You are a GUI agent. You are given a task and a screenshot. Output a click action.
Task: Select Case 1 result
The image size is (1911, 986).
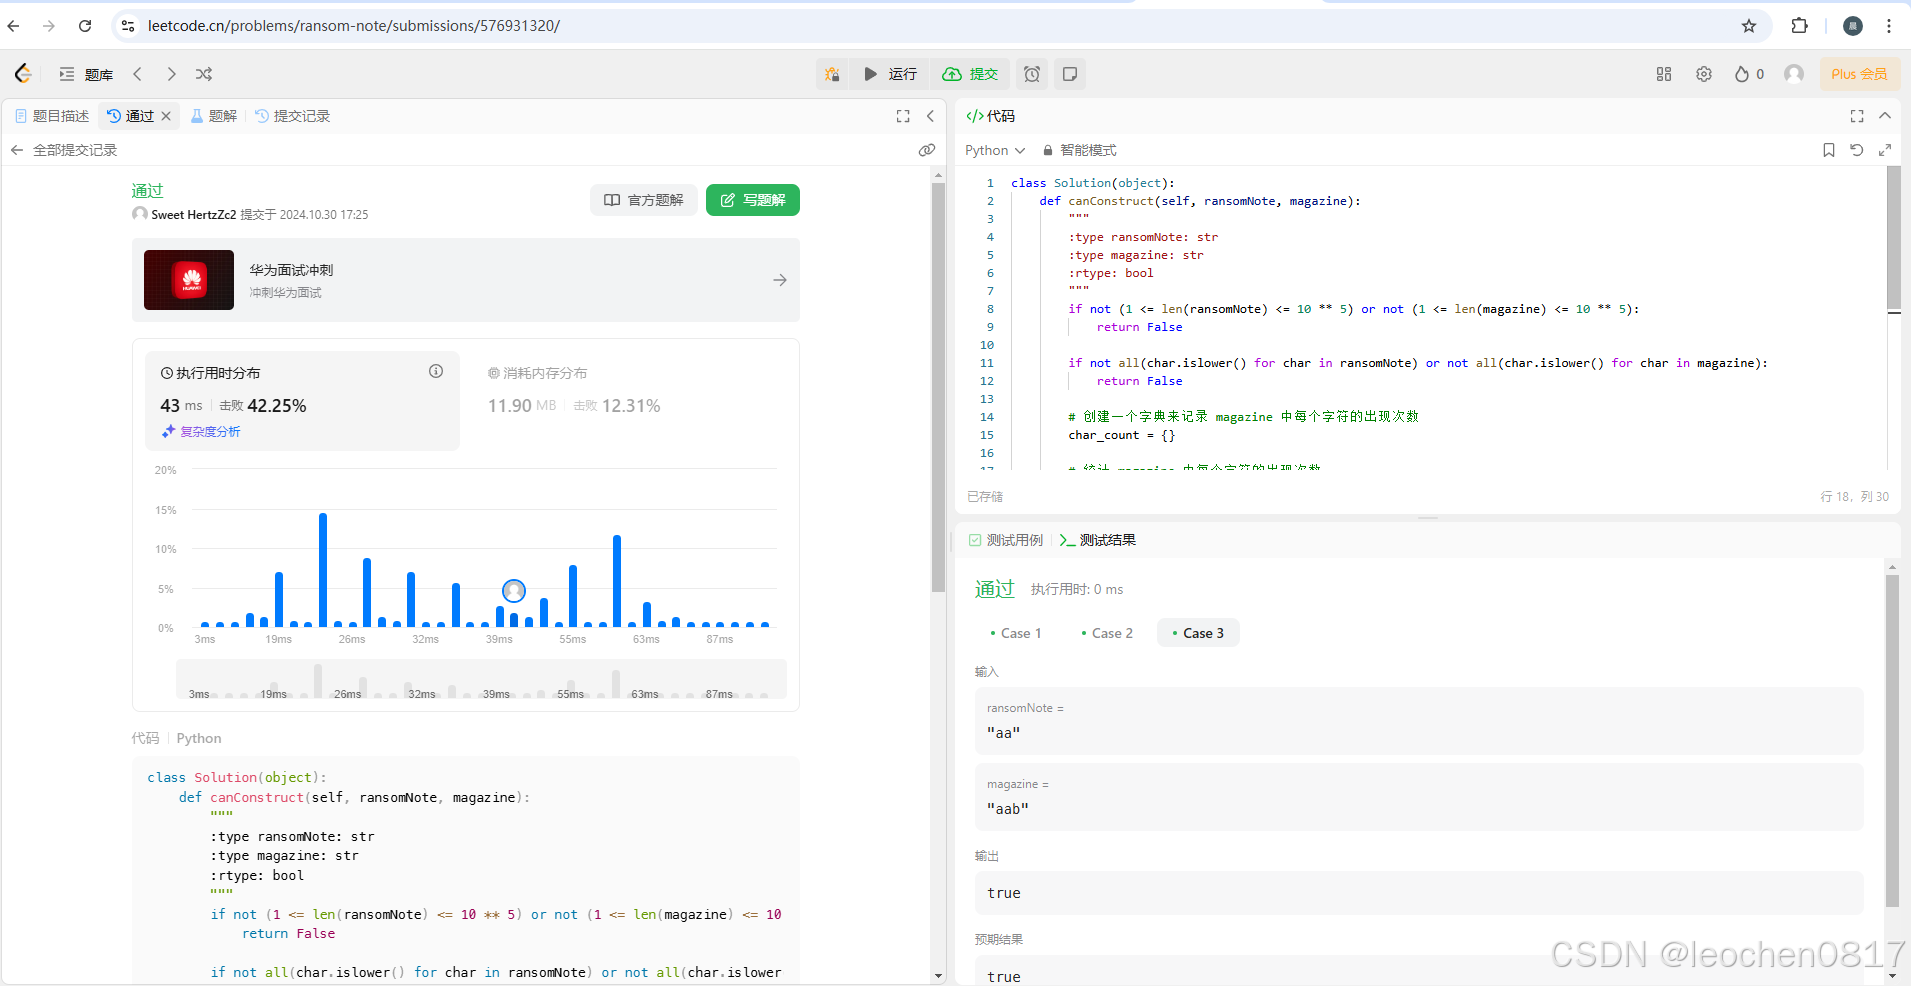click(1016, 633)
